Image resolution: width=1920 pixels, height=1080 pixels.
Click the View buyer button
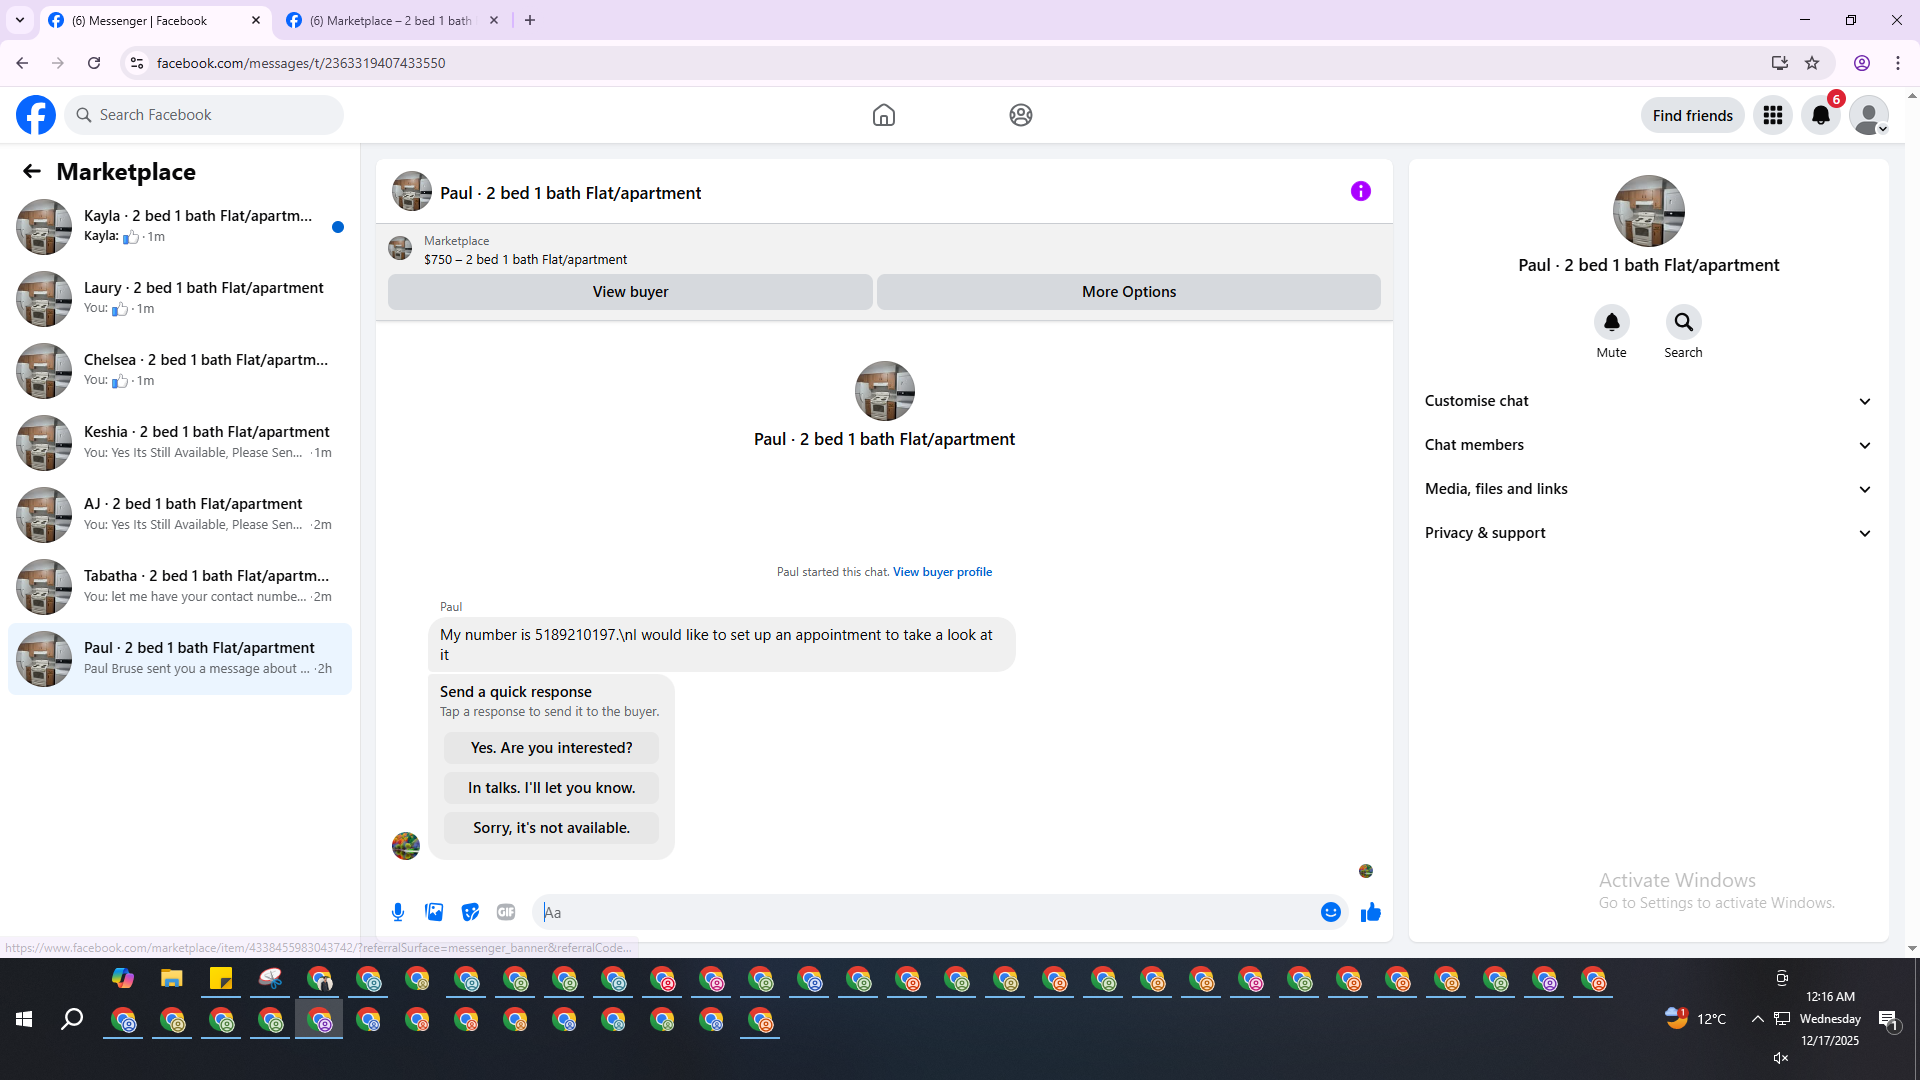click(x=630, y=292)
